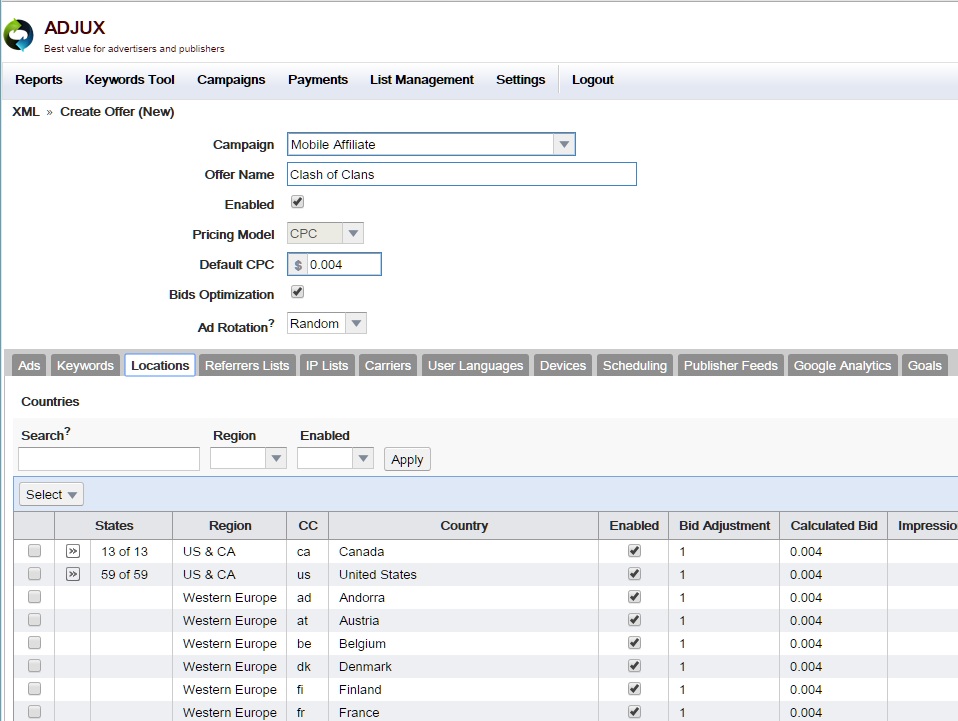
Task: Click the Default CPC input field
Action: (x=343, y=265)
